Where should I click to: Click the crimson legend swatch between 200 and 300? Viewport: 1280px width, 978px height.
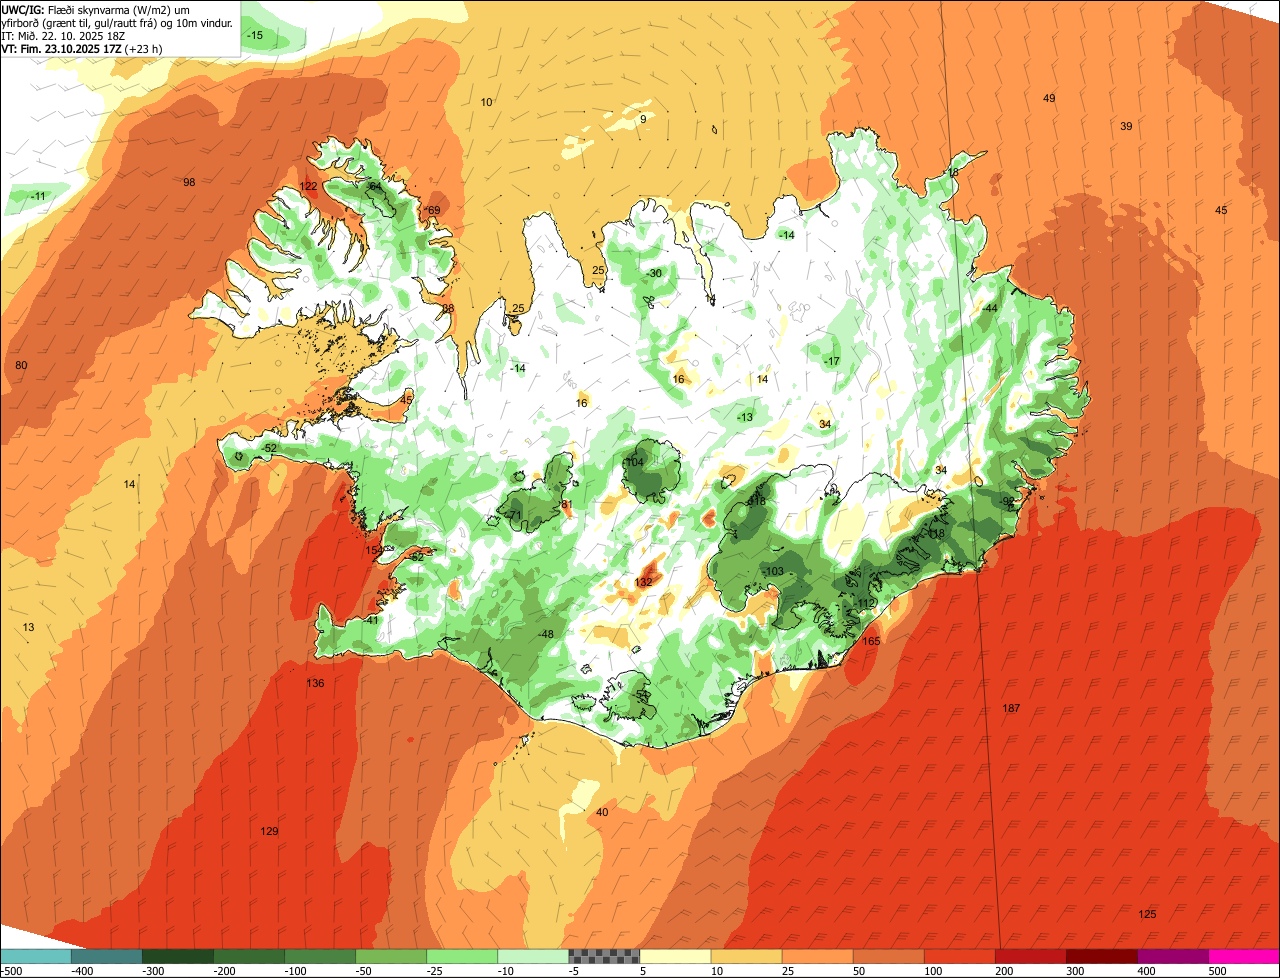1029,956
